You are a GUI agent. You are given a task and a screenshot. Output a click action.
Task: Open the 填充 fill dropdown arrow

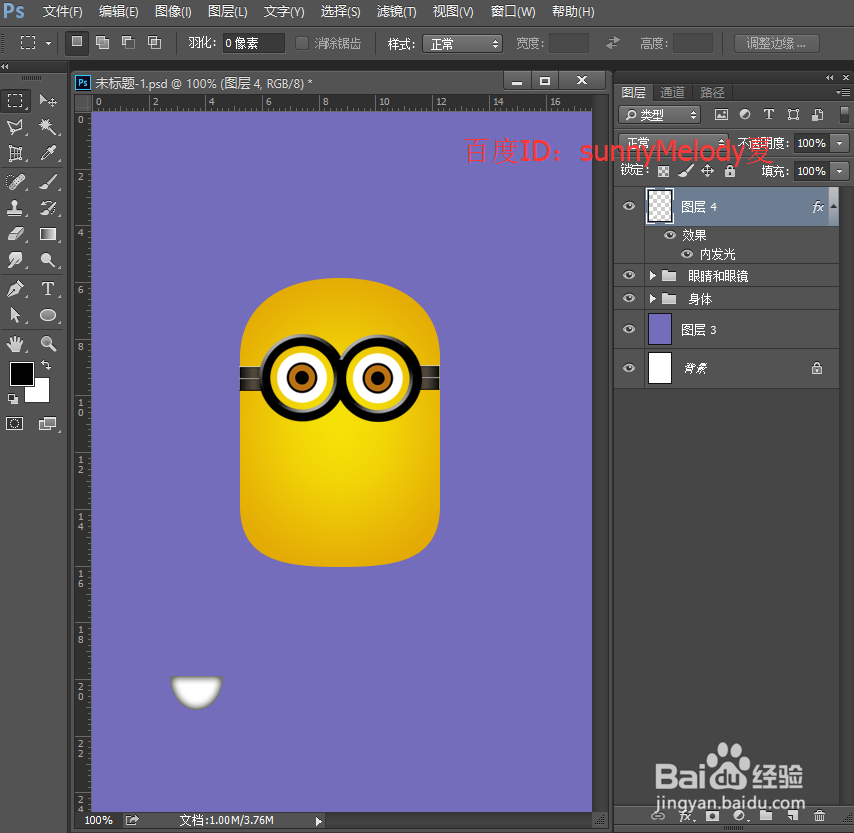[839, 171]
